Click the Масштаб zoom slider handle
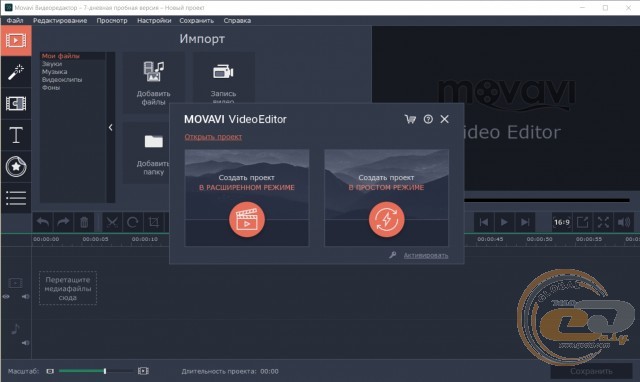Screen dimensions: 640x382 click(105, 371)
